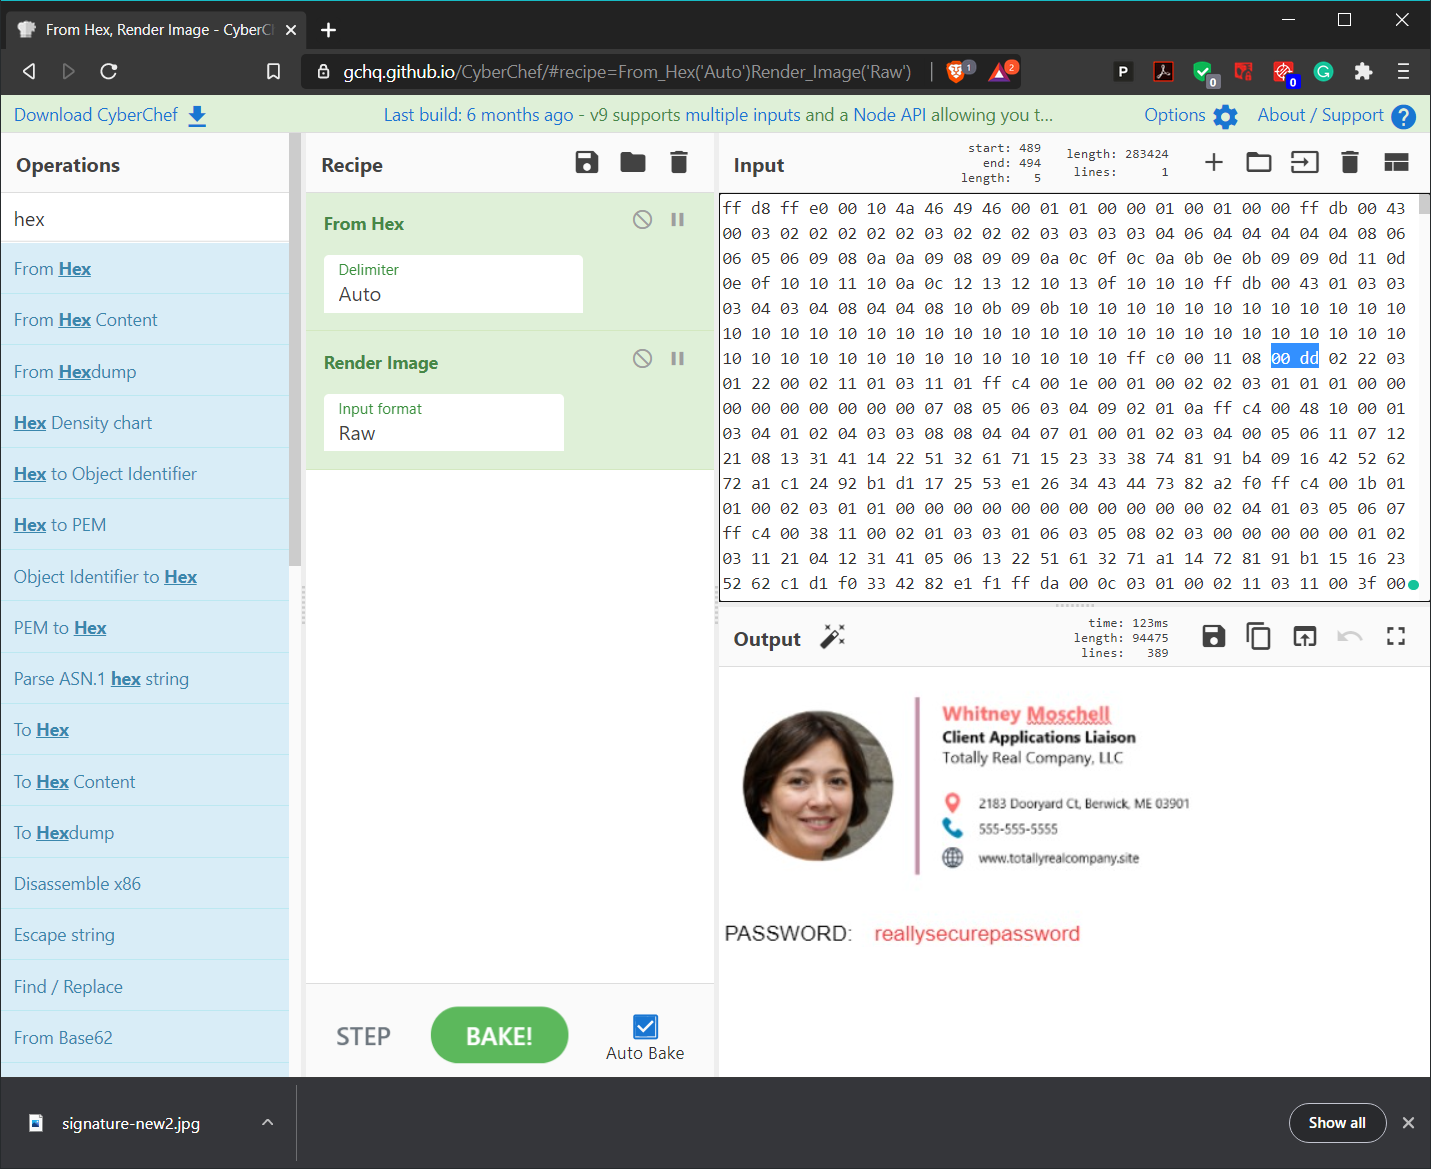Select From Hex operation in list
The height and width of the screenshot is (1169, 1431).
click(145, 269)
